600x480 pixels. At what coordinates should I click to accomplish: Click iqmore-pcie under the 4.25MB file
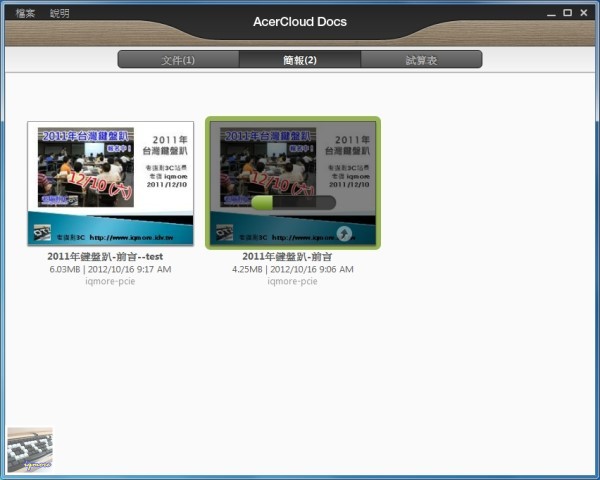pos(292,281)
